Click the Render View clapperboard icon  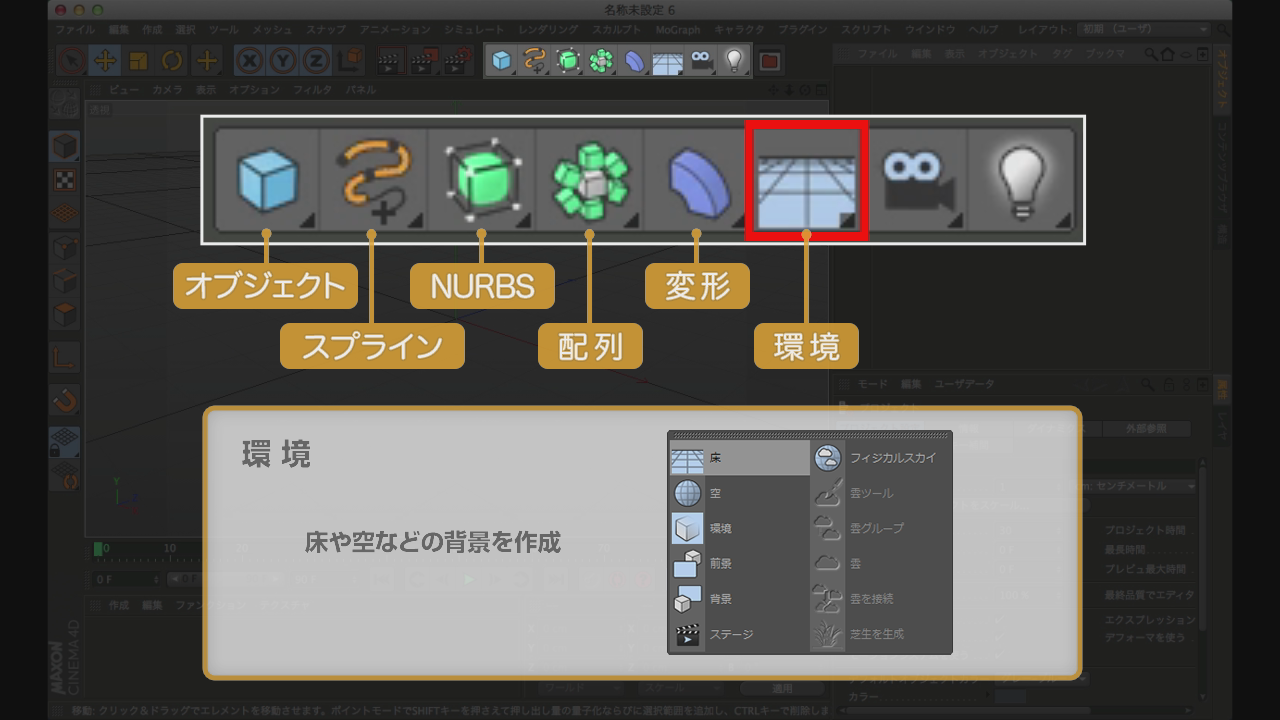click(391, 62)
